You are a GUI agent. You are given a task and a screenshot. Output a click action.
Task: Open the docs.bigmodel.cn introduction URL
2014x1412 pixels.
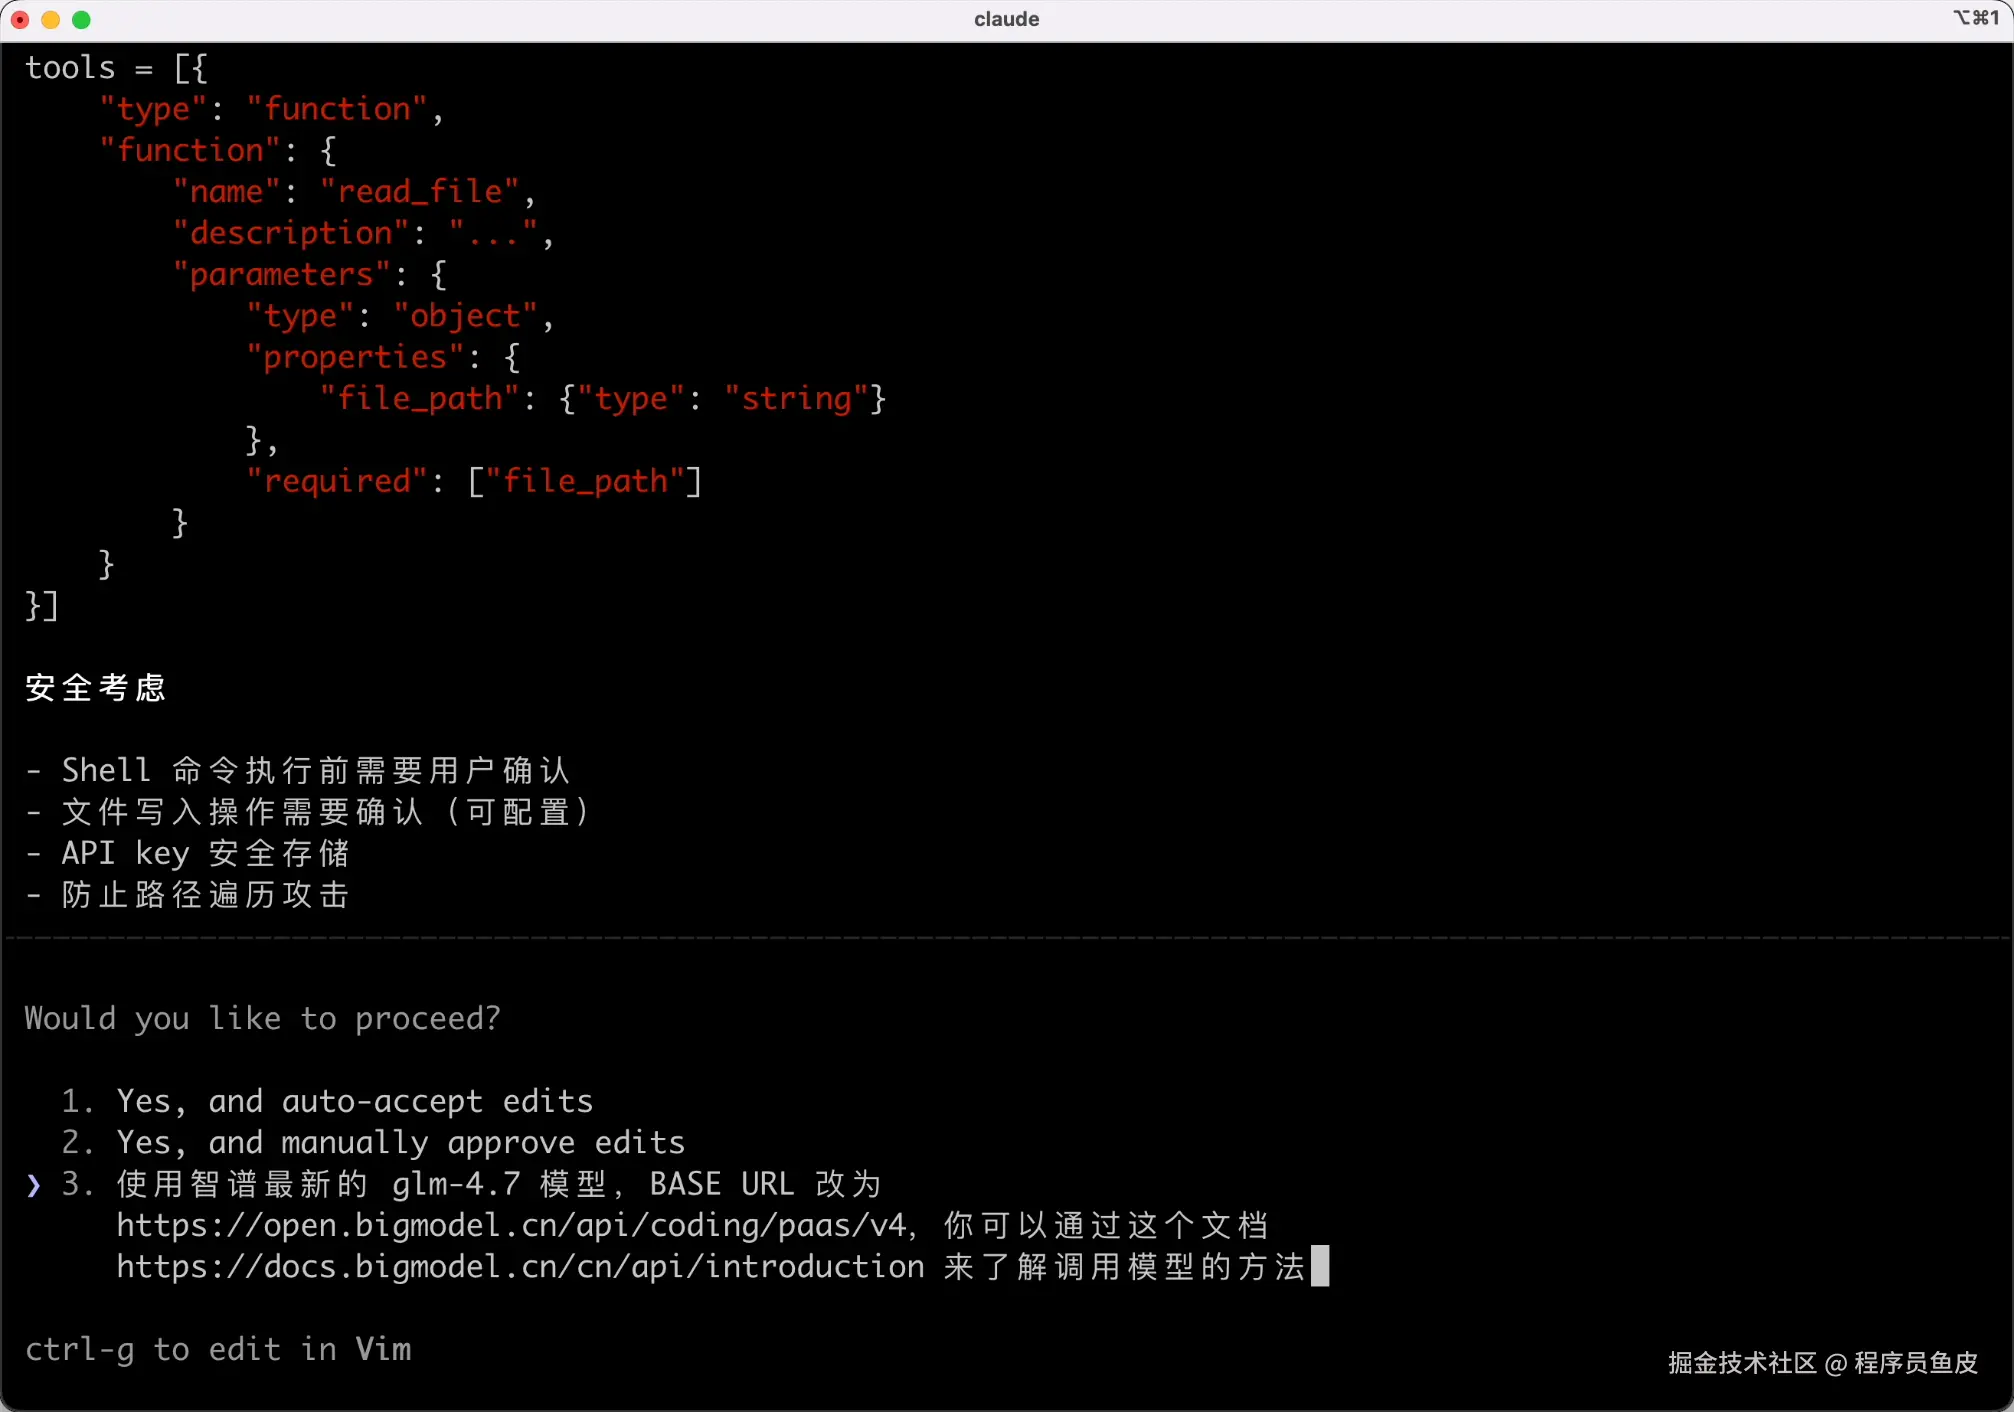(520, 1267)
